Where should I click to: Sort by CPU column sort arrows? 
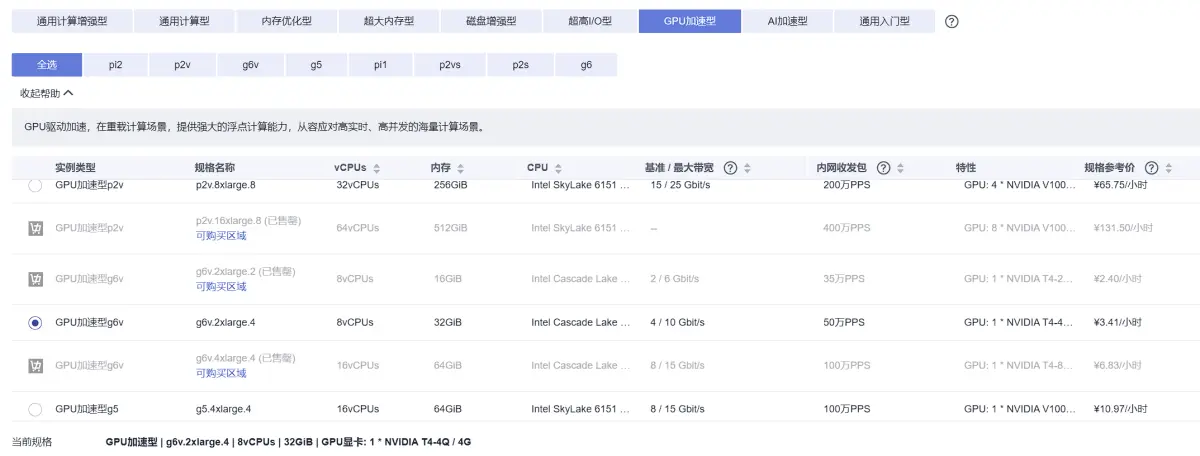558,168
